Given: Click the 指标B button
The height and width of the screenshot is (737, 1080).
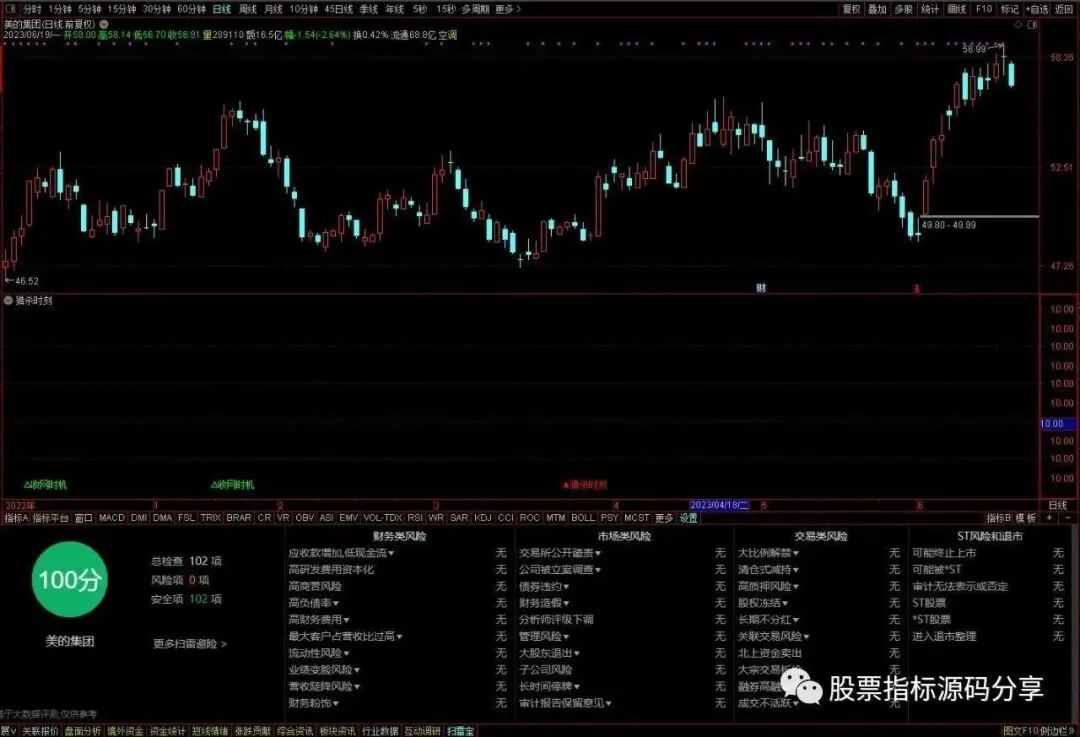Looking at the screenshot, I should point(999,517).
